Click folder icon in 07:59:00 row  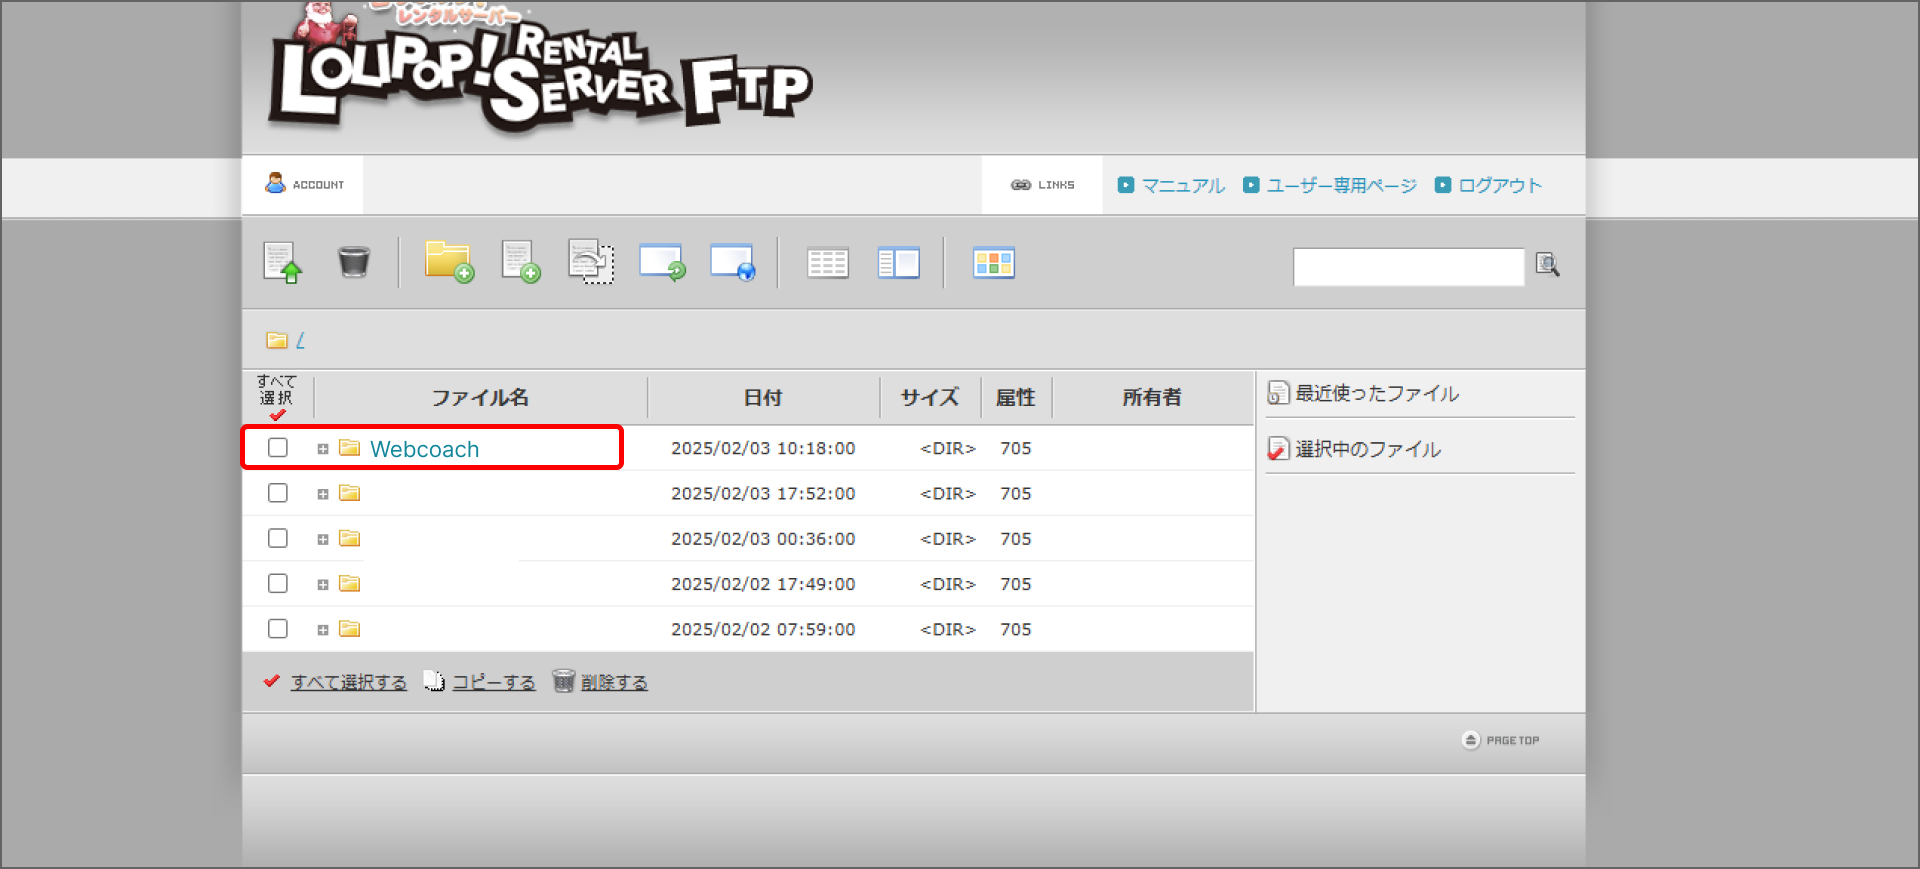click(349, 628)
